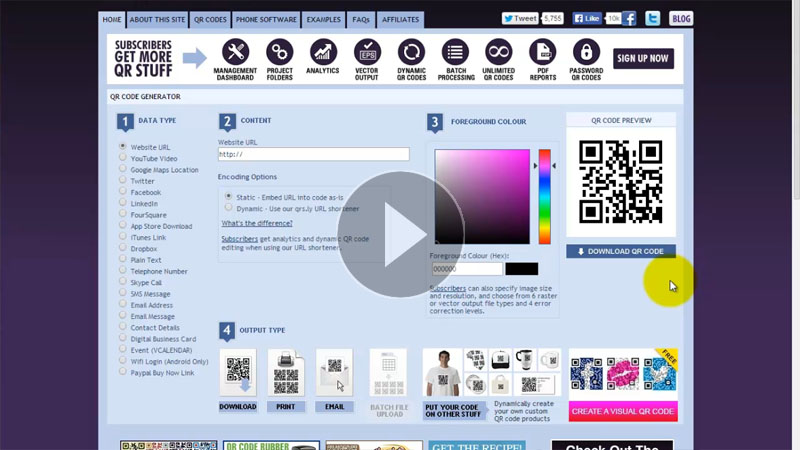
Task: Adjust the rainbow hue slider strip
Action: (x=545, y=195)
